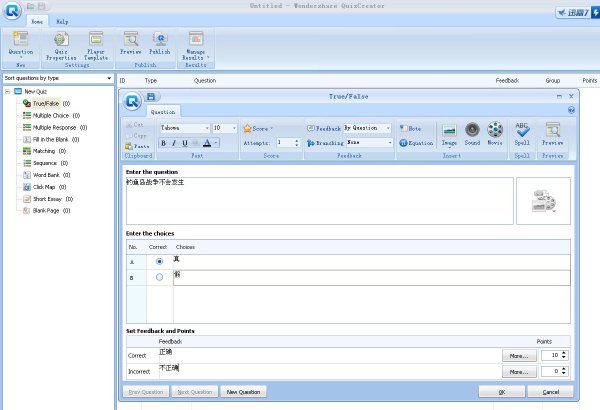Click the Incorrect feedback text field

coord(330,371)
